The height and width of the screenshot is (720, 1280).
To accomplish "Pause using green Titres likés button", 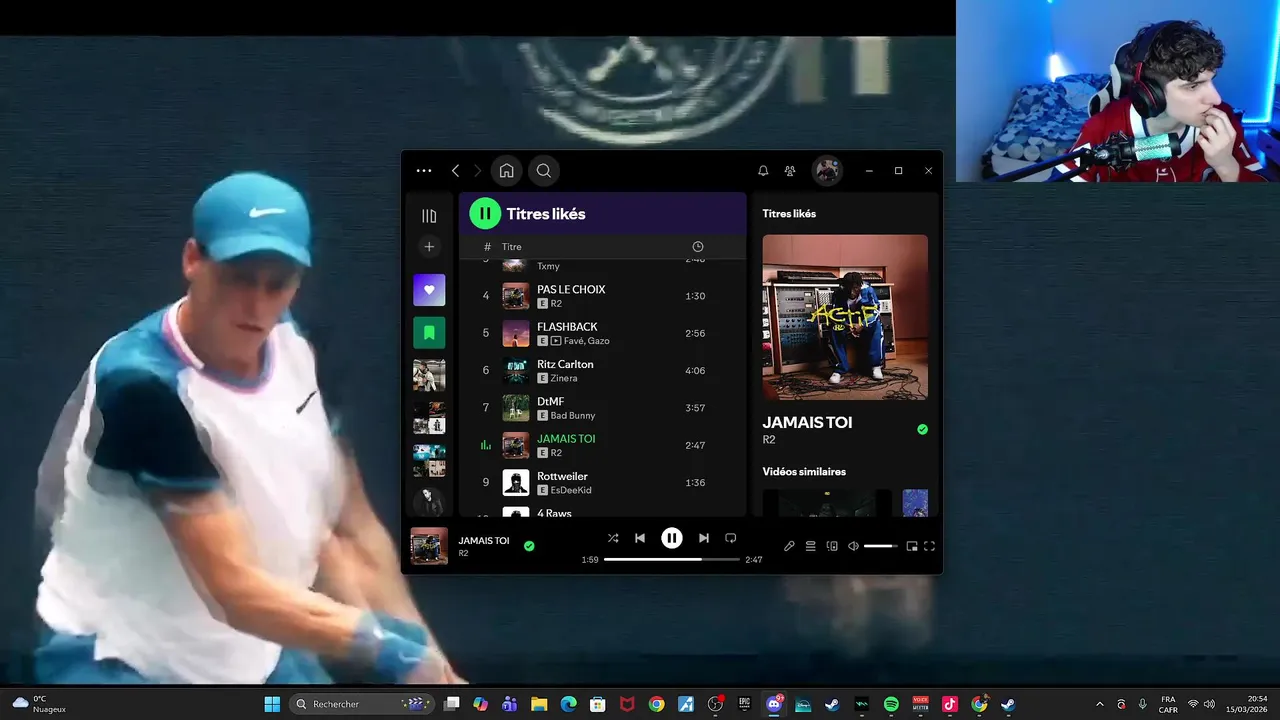I will [x=485, y=213].
